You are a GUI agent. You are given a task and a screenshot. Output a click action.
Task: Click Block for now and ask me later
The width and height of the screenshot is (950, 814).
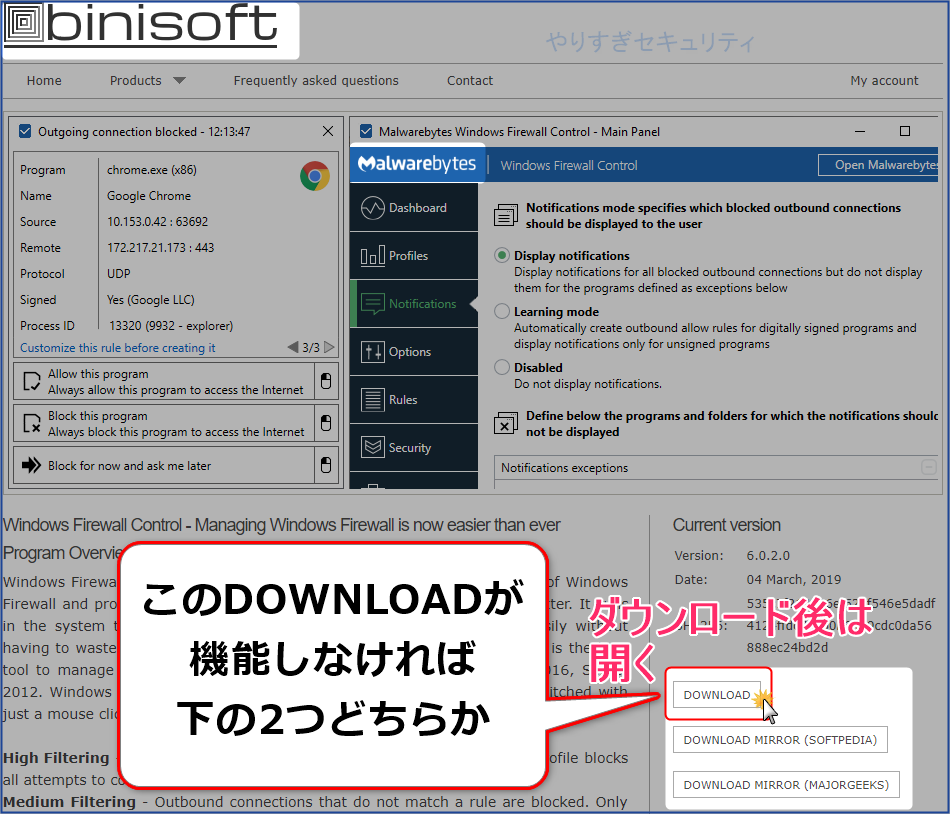pos(164,465)
